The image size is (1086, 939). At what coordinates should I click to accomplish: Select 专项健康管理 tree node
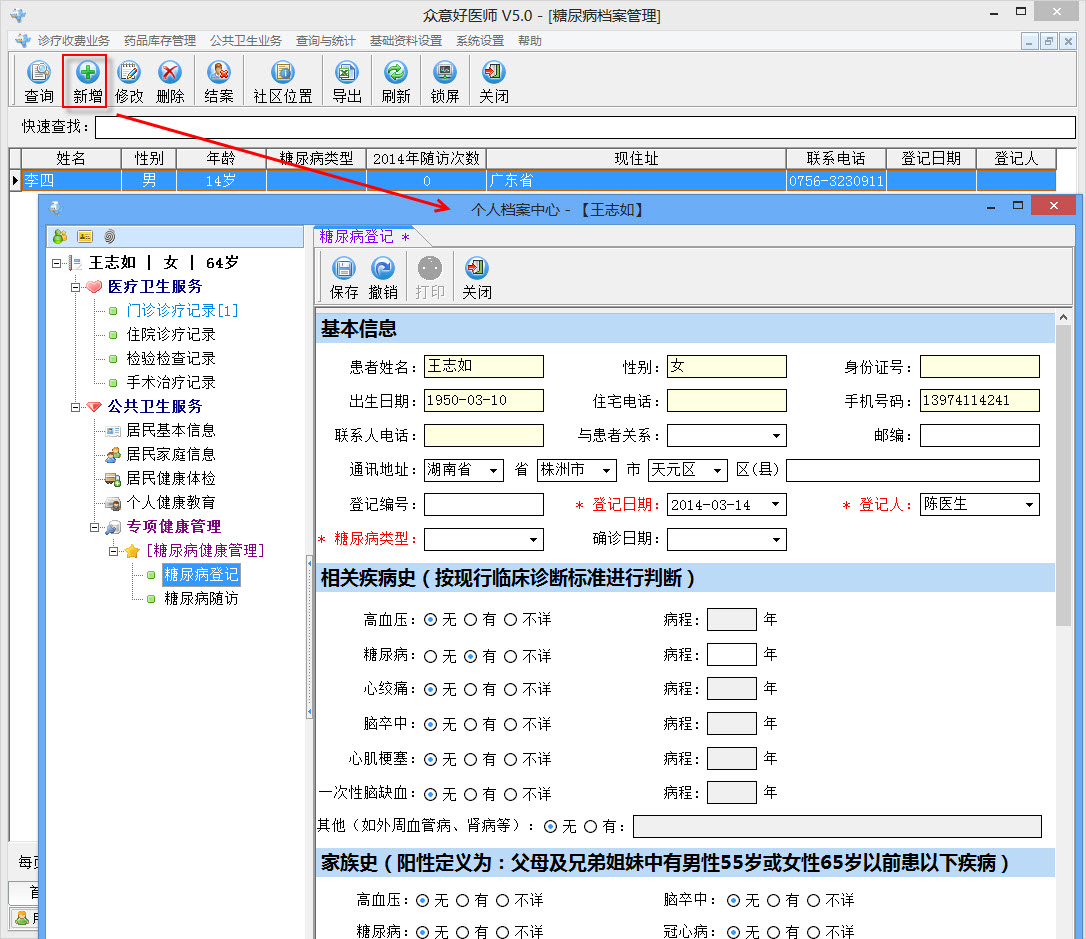(x=173, y=526)
